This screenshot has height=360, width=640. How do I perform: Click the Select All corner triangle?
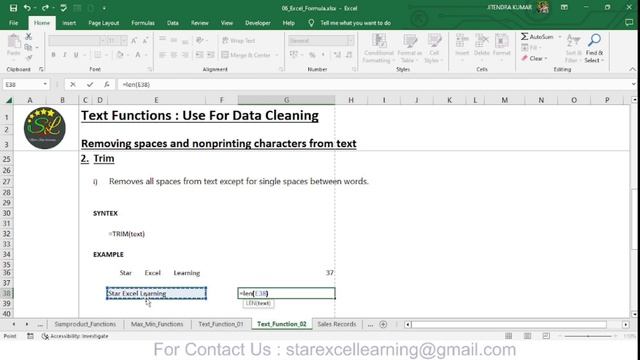pyautogui.click(x=8, y=100)
